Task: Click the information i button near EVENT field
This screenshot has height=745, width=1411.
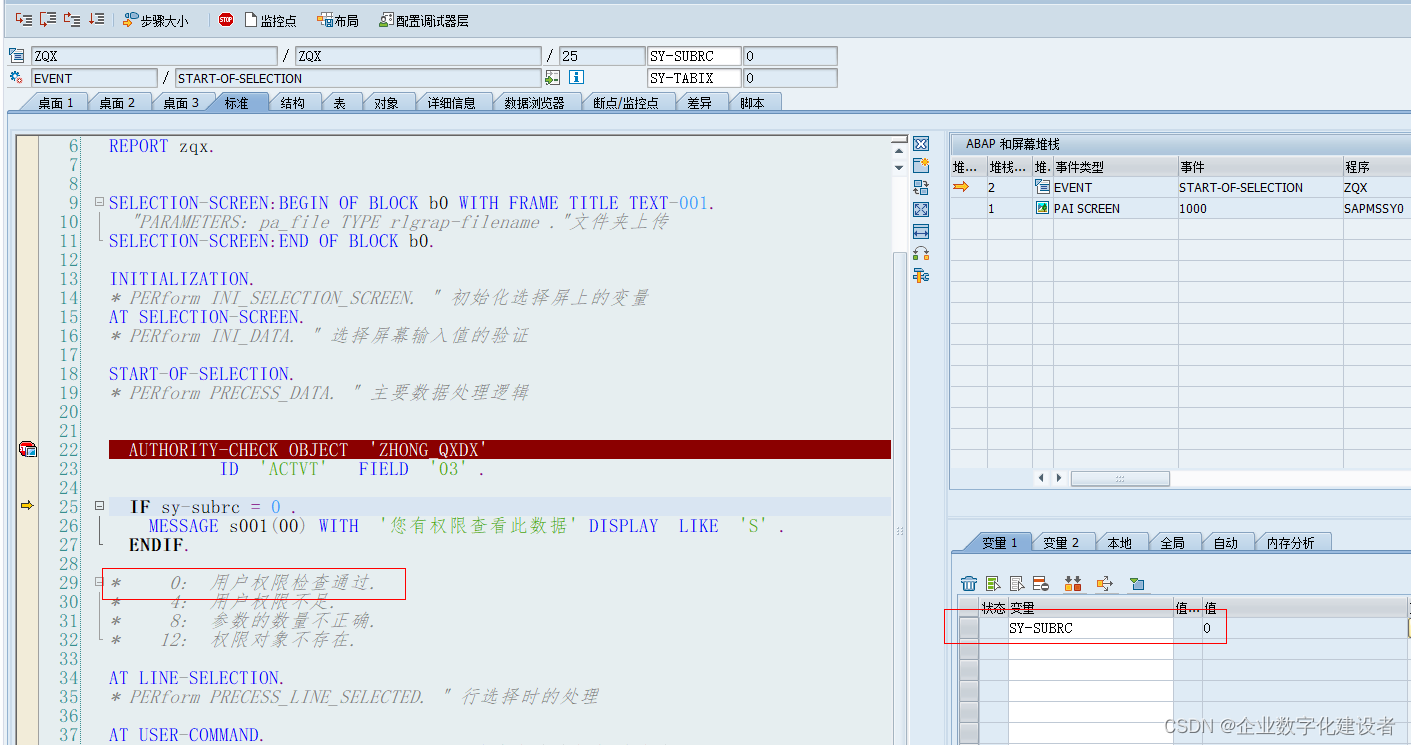Action: point(575,78)
